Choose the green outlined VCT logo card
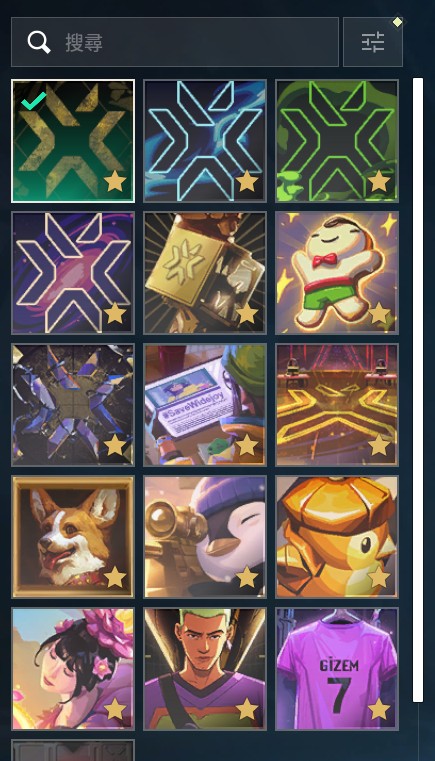Screen dimensions: 435x761 [x=337, y=141]
